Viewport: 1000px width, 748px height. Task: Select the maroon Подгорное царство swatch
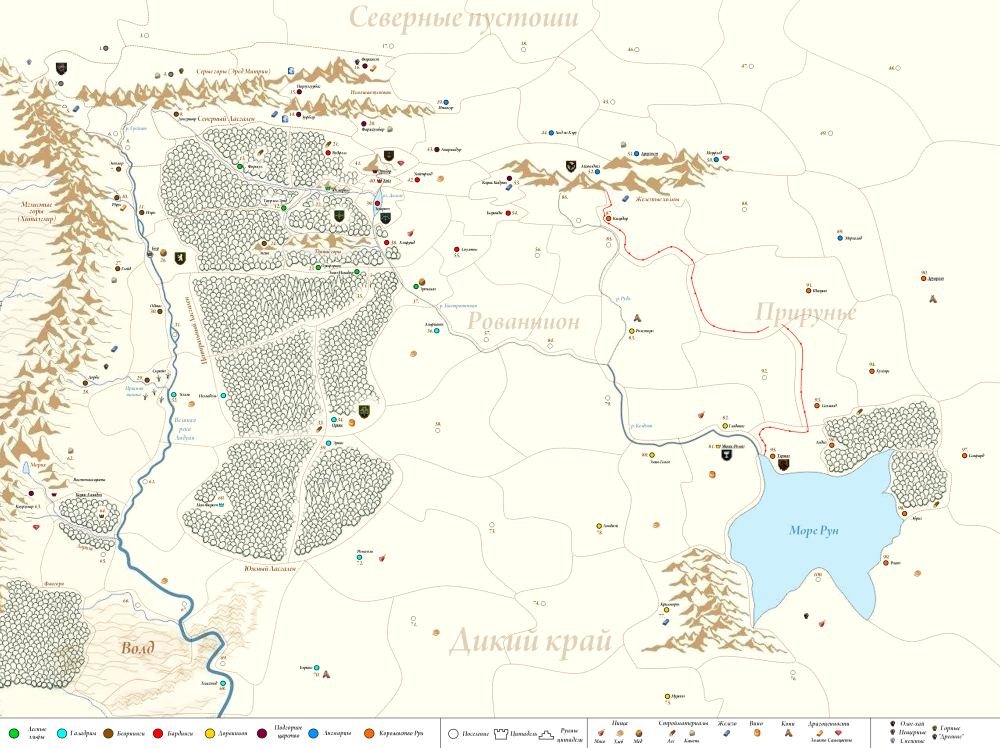coord(261,733)
